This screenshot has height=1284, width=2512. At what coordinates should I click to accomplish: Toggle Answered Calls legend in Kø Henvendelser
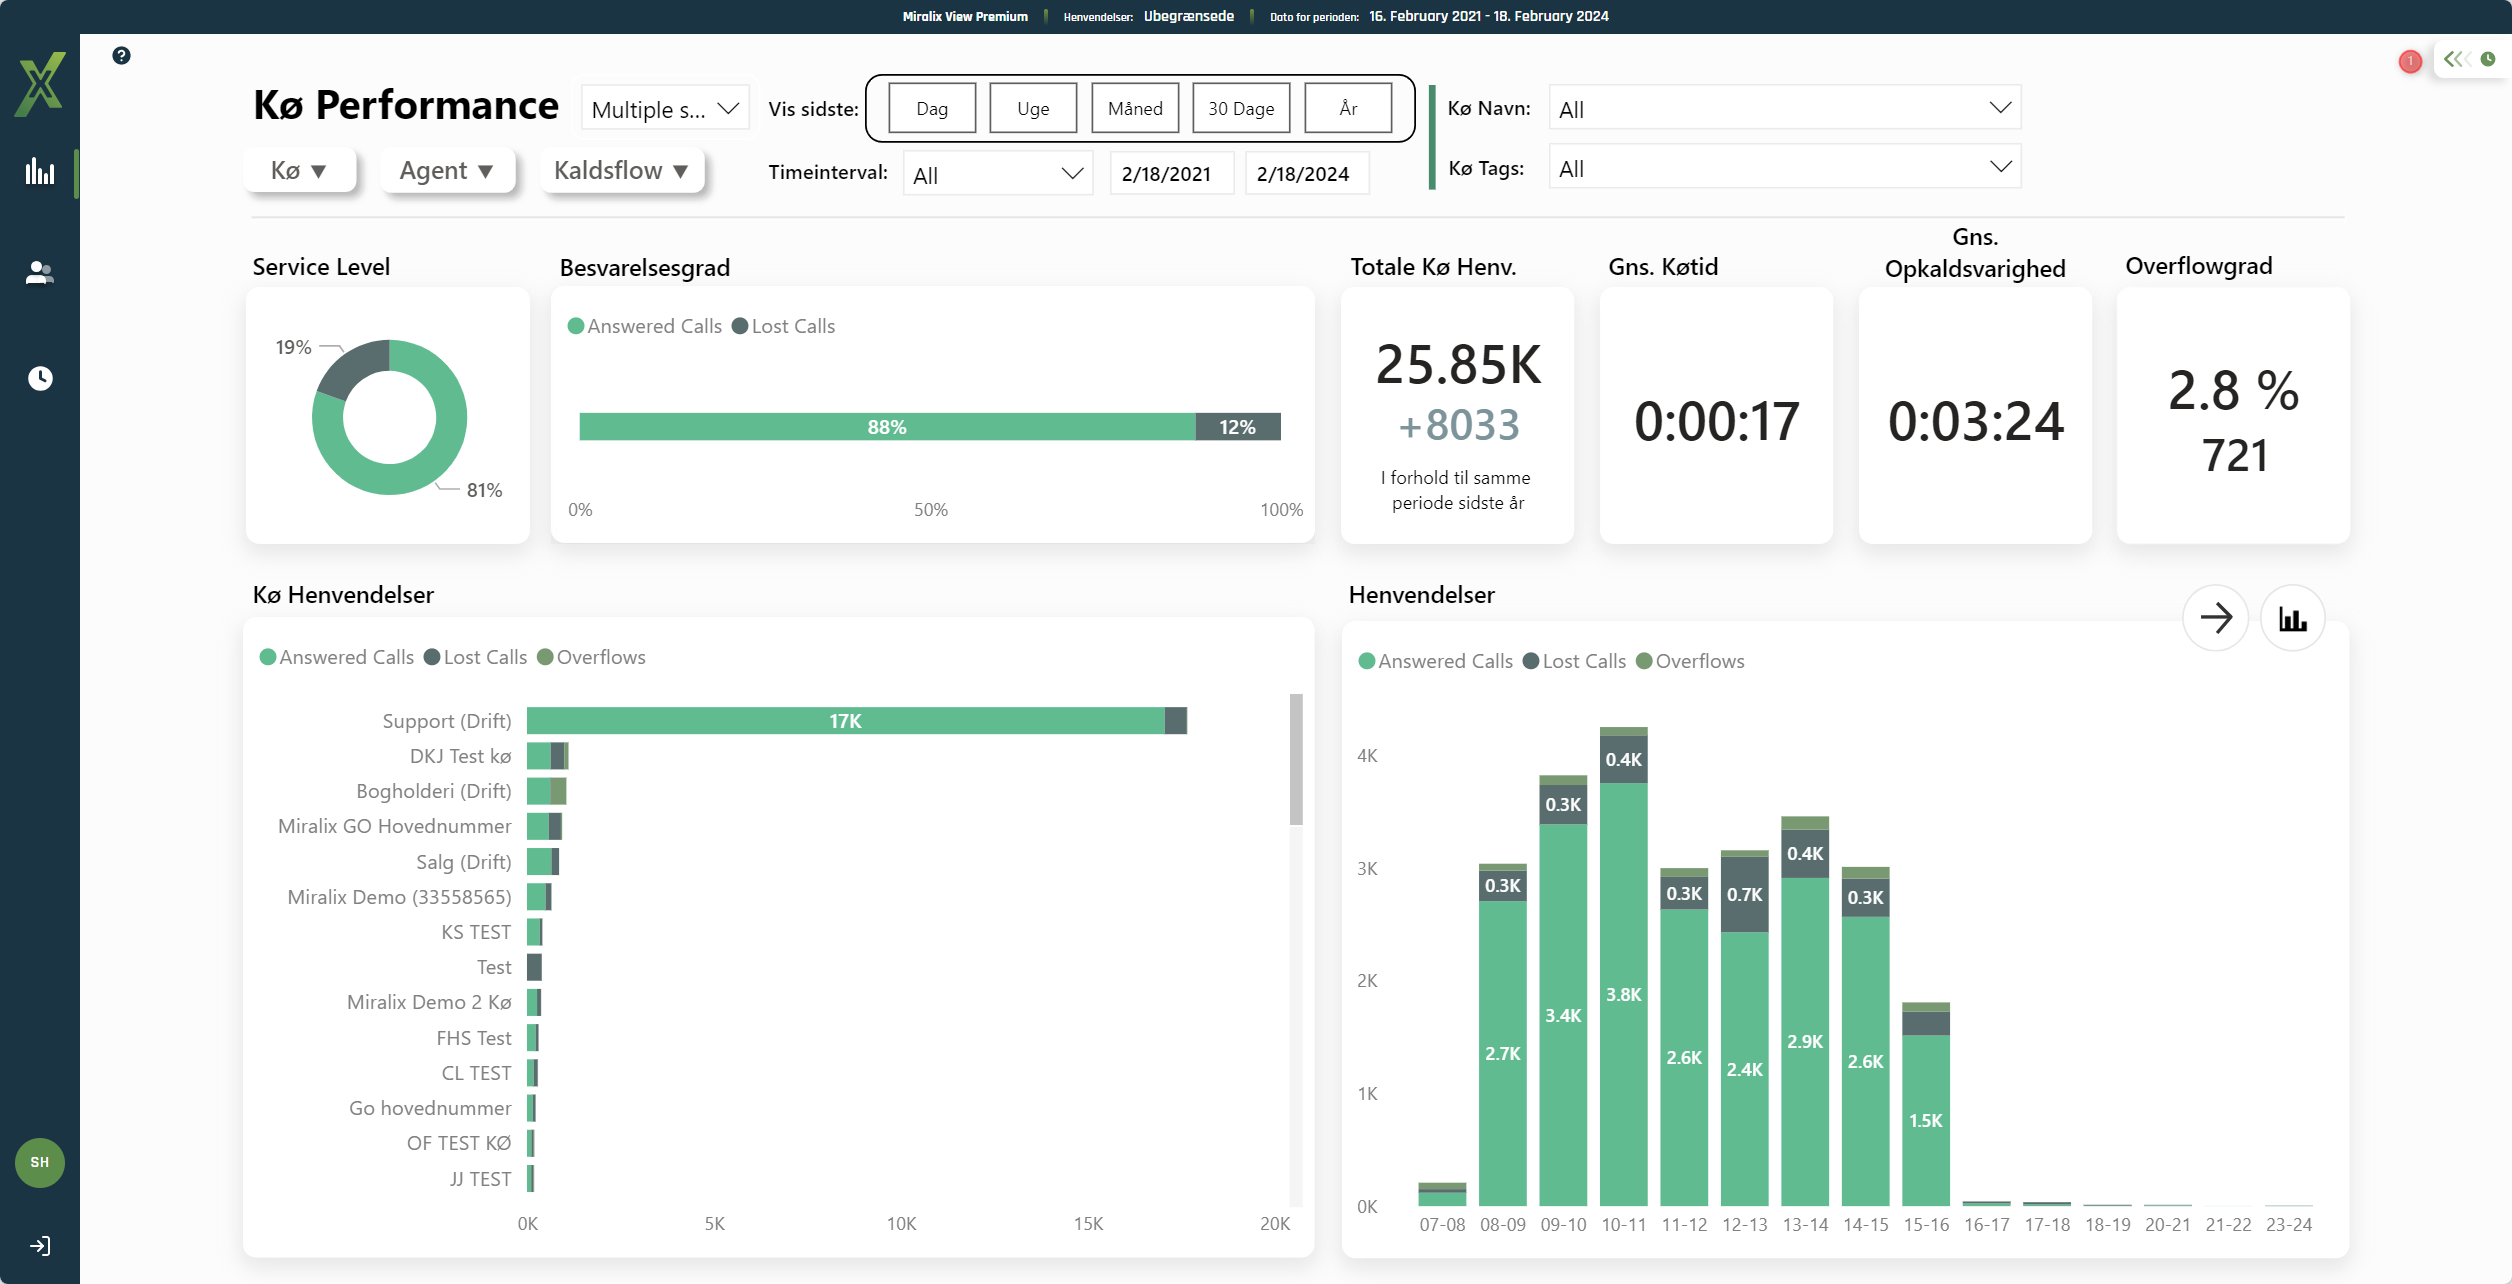(x=336, y=657)
